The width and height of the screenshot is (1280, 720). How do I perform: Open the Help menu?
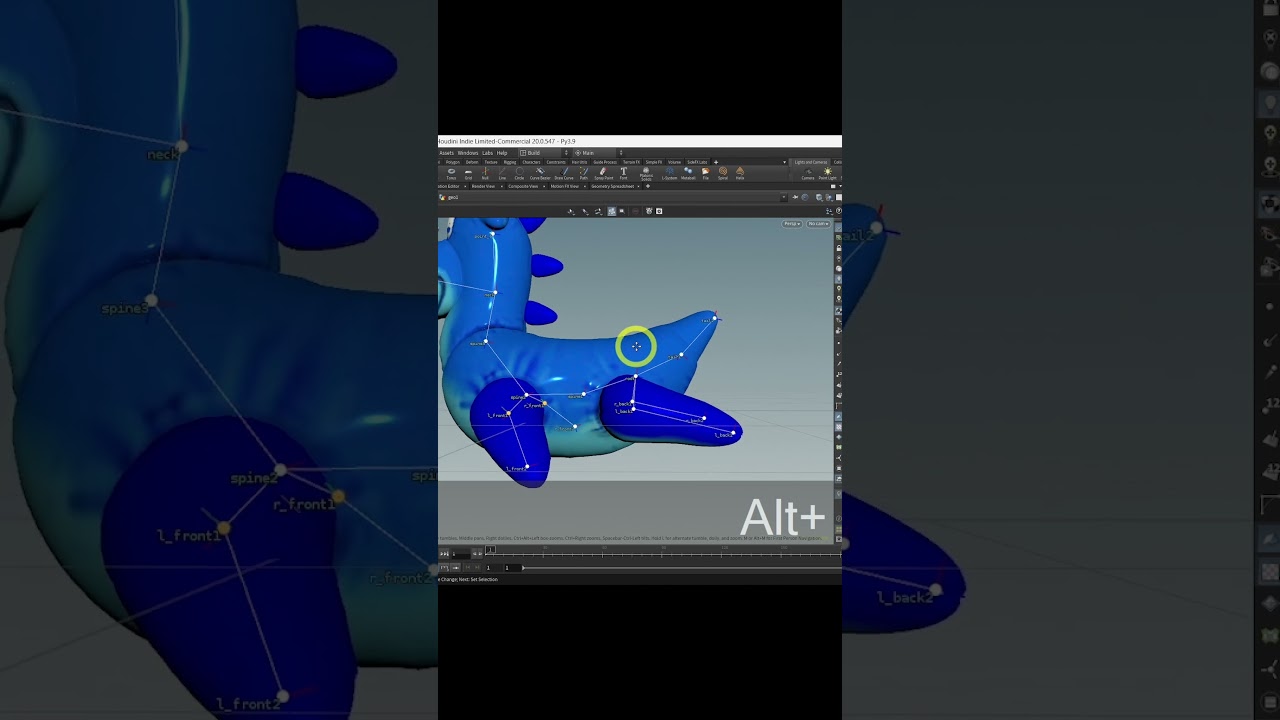tap(502, 153)
